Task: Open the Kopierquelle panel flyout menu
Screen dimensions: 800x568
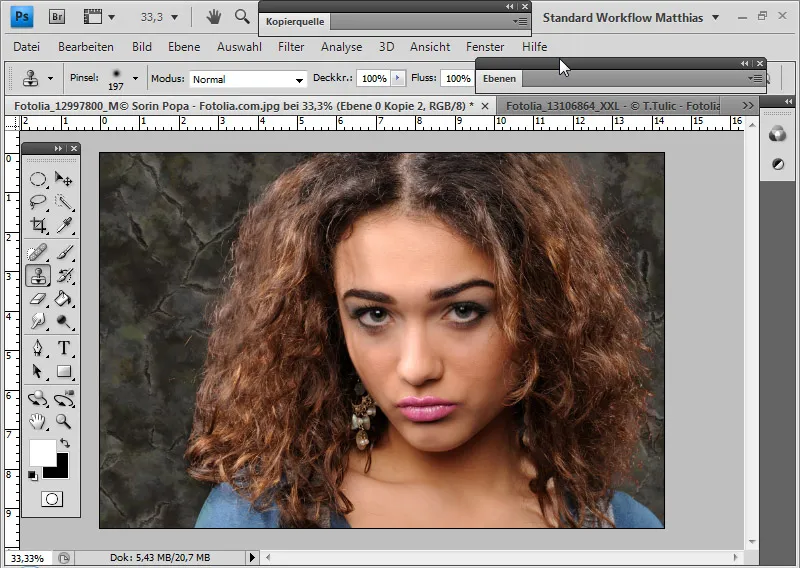Action: 520,21
